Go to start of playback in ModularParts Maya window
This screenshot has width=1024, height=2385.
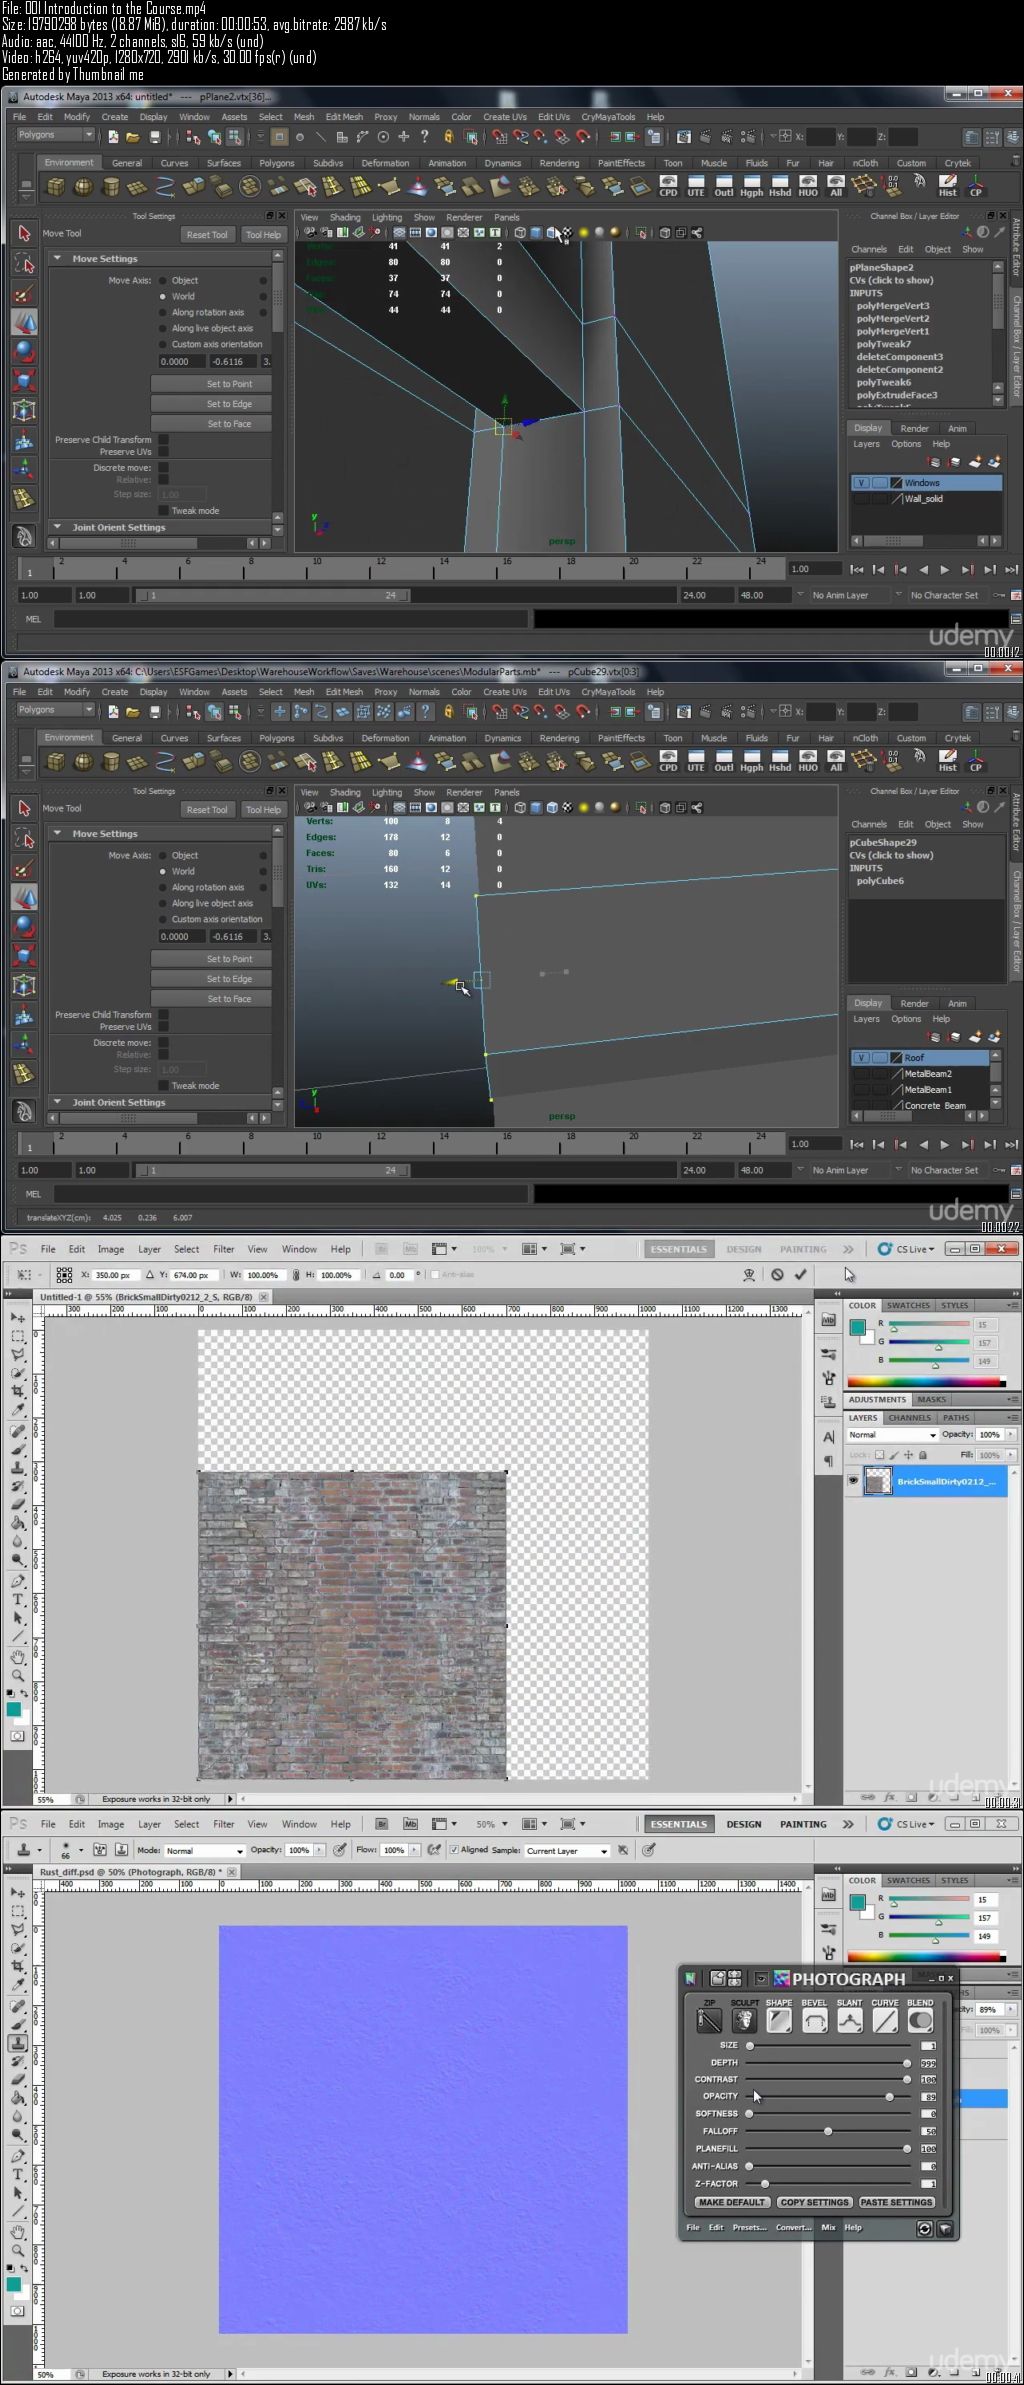[857, 1144]
